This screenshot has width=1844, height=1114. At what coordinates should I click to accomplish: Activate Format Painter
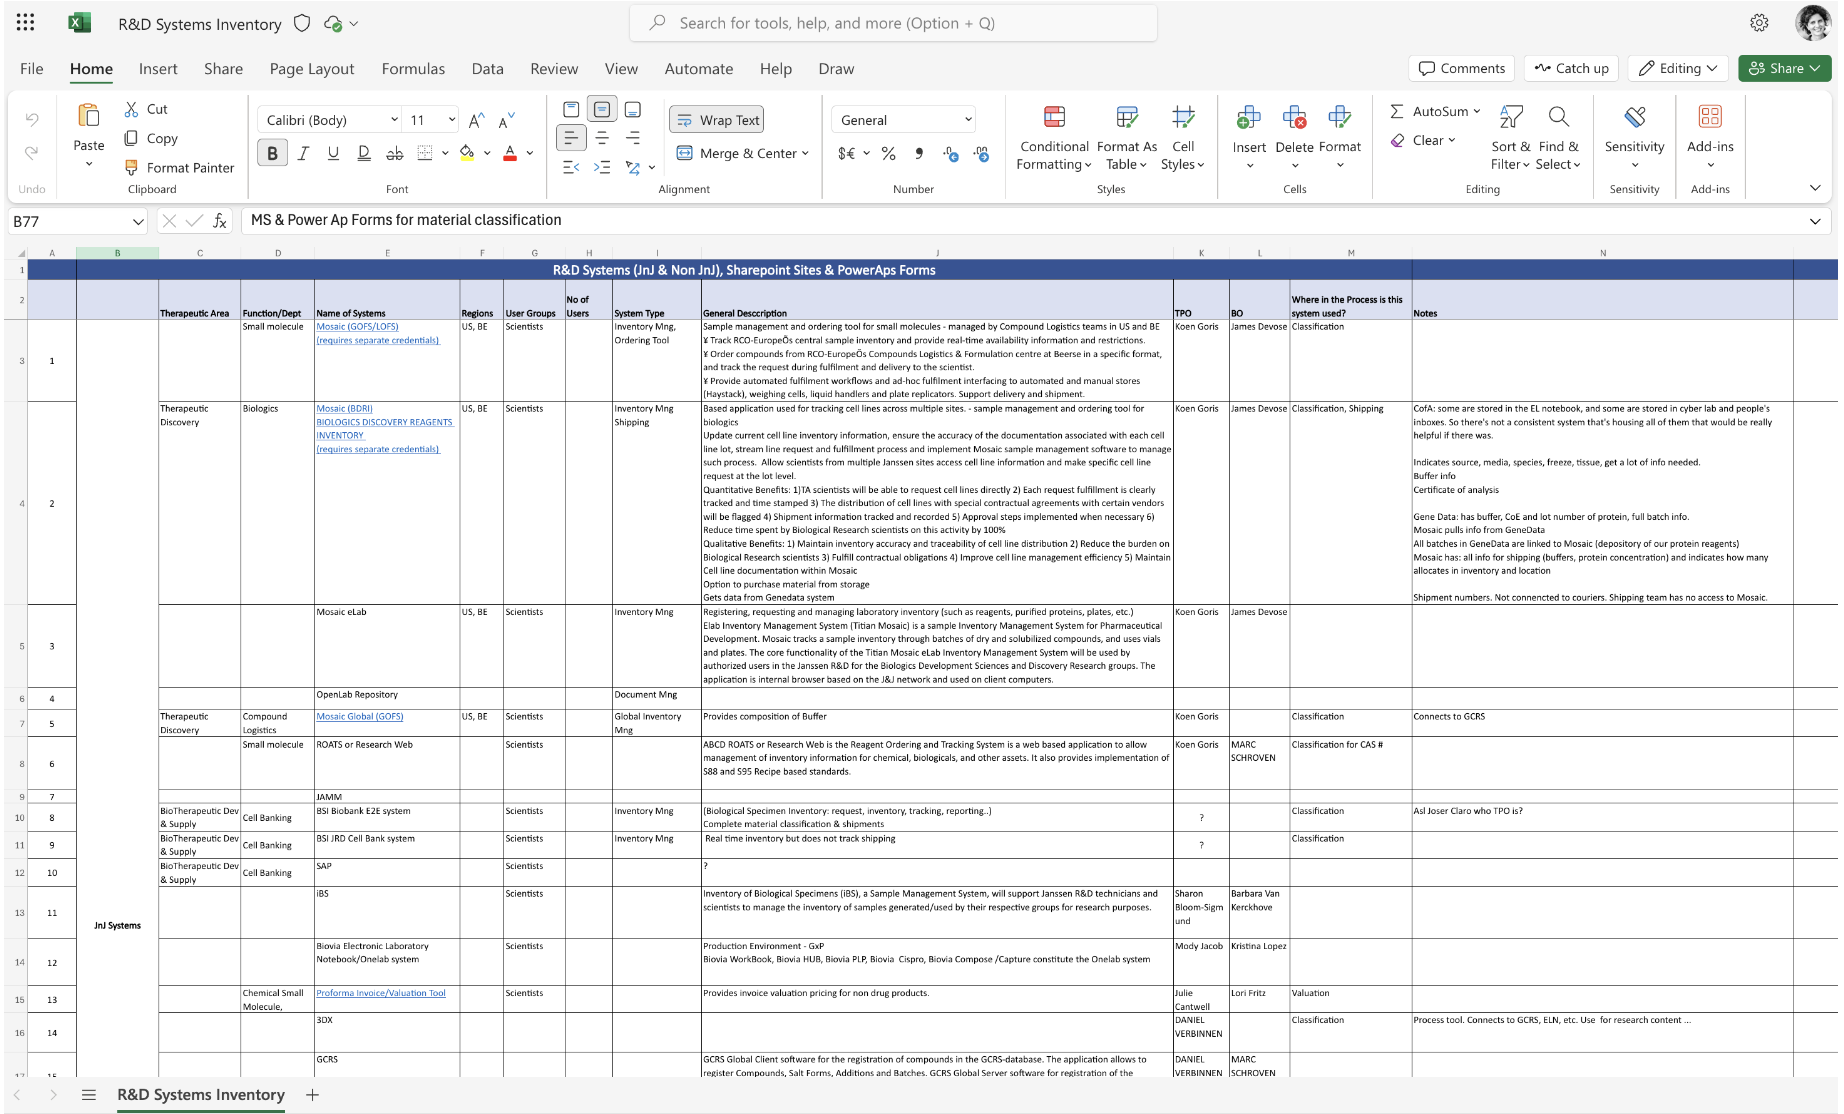pyautogui.click(x=180, y=167)
